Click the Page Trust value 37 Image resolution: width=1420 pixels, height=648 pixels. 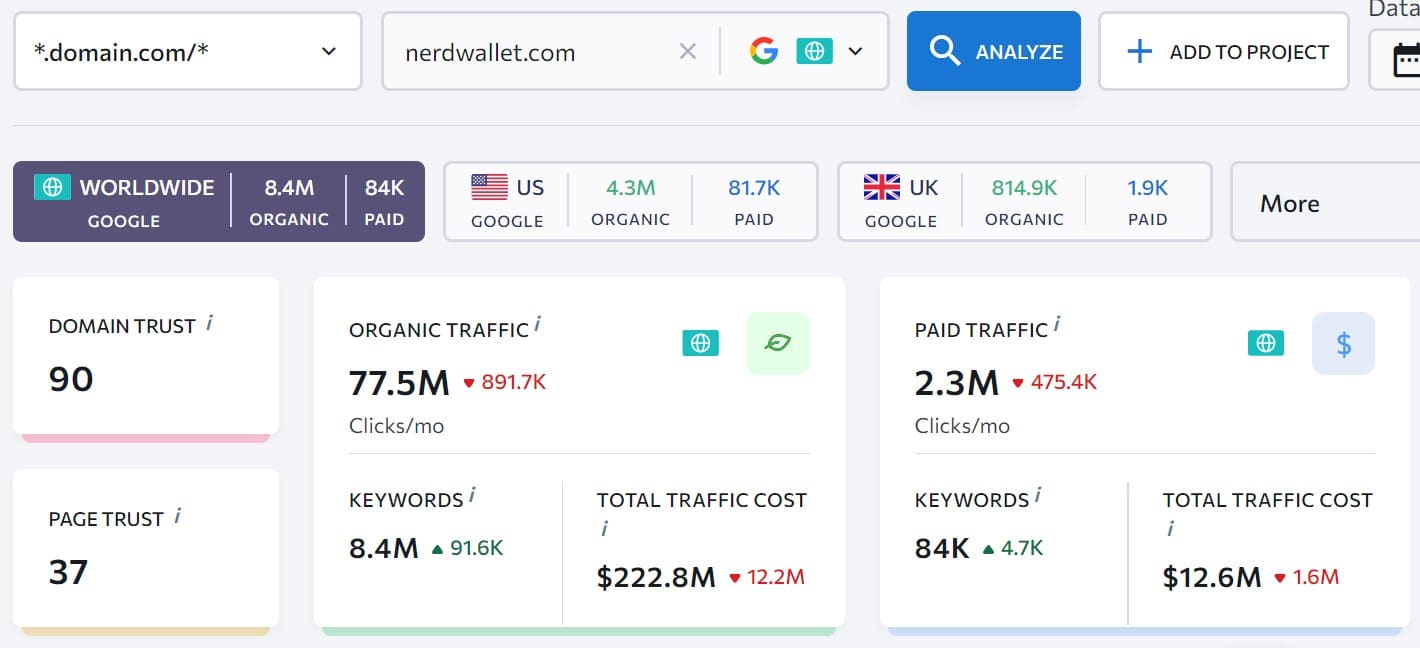(x=69, y=572)
